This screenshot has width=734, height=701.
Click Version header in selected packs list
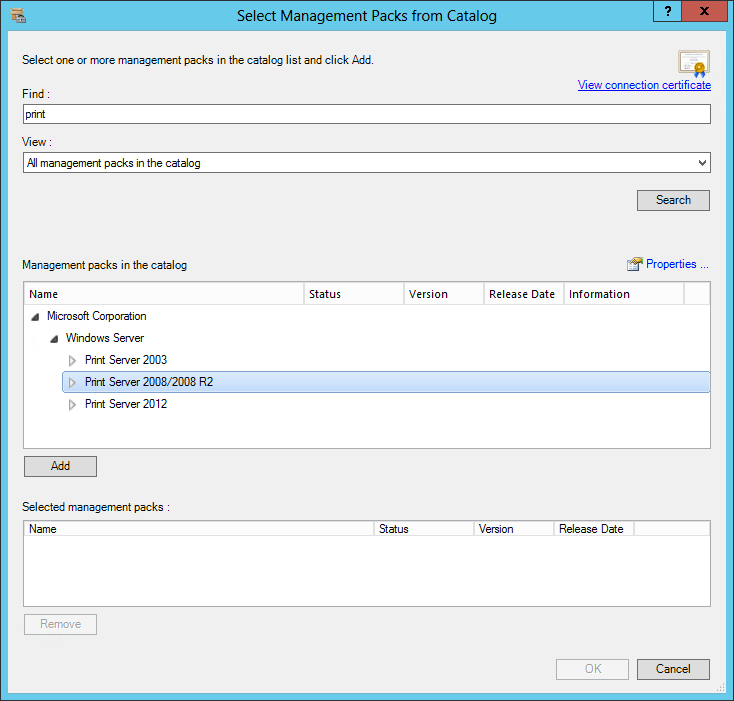coord(514,529)
